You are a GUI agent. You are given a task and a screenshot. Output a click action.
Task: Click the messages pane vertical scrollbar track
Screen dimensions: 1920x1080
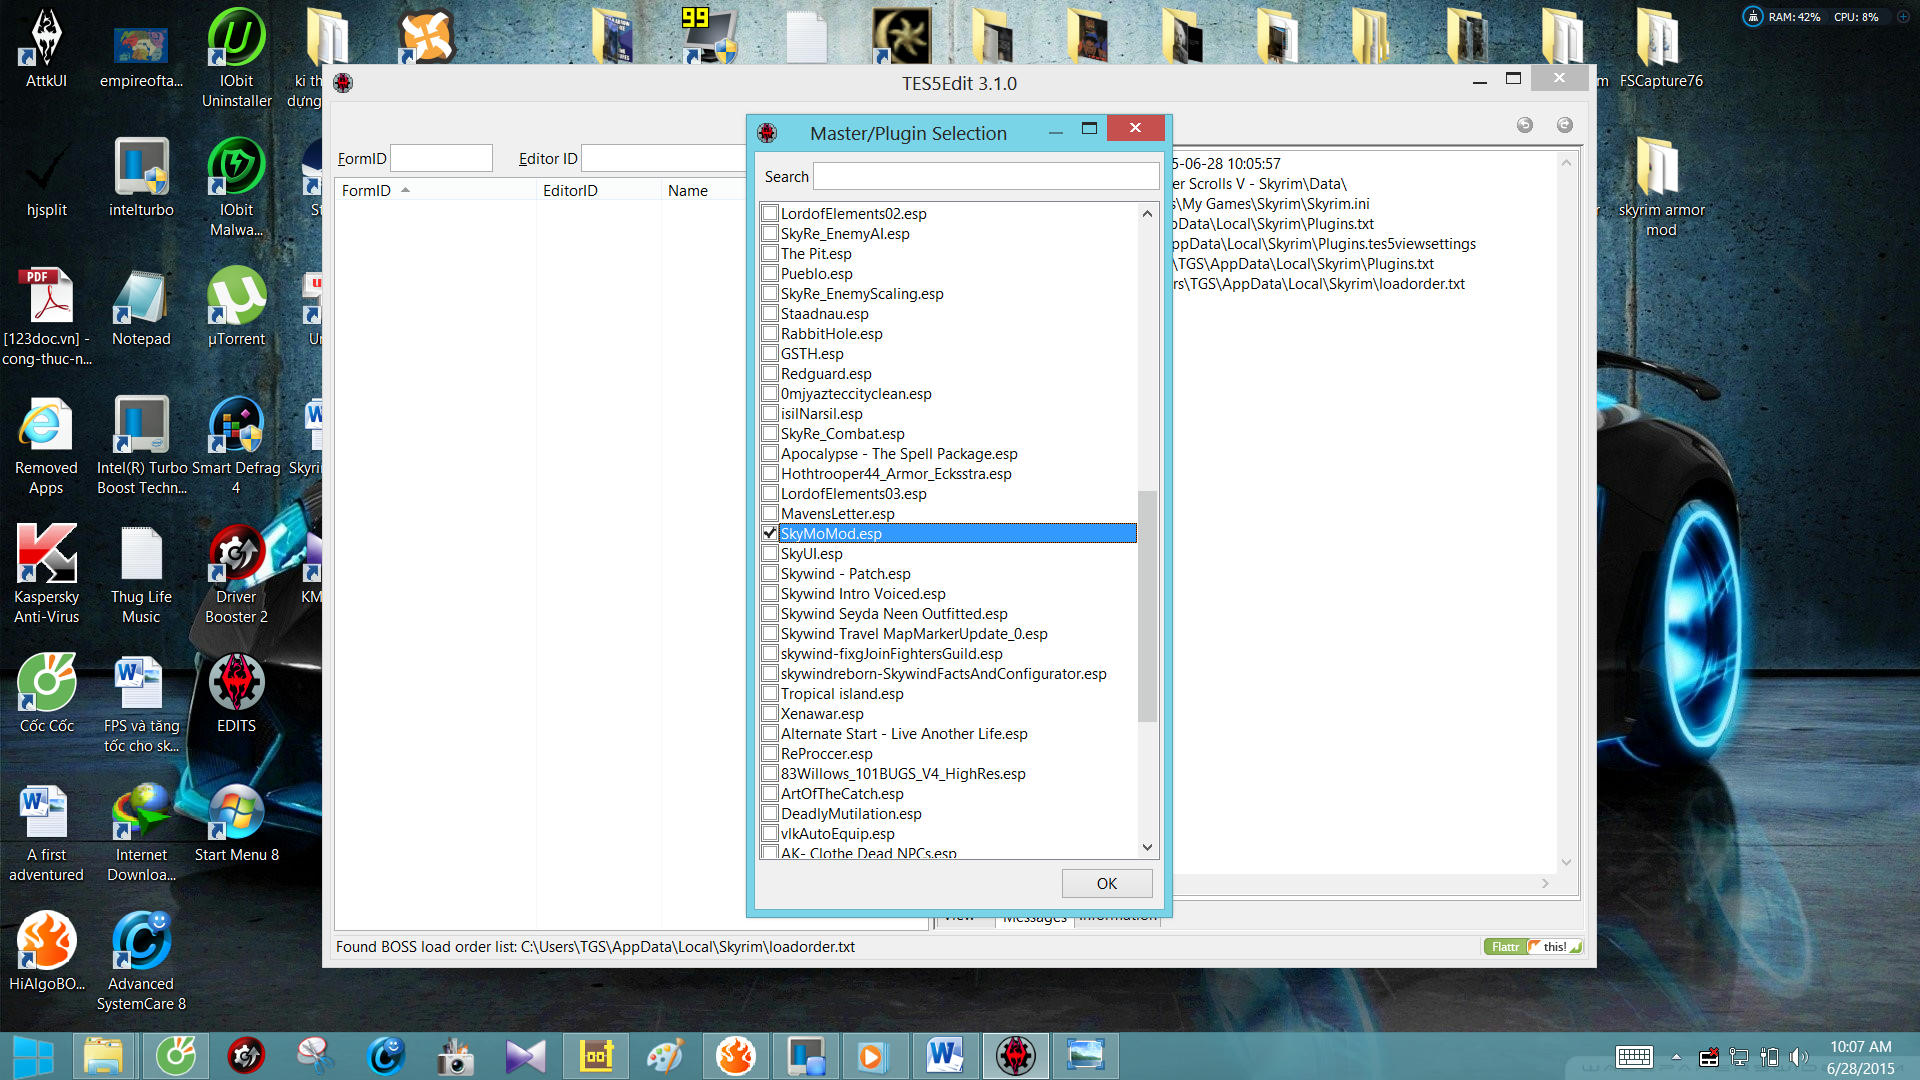(x=1567, y=512)
